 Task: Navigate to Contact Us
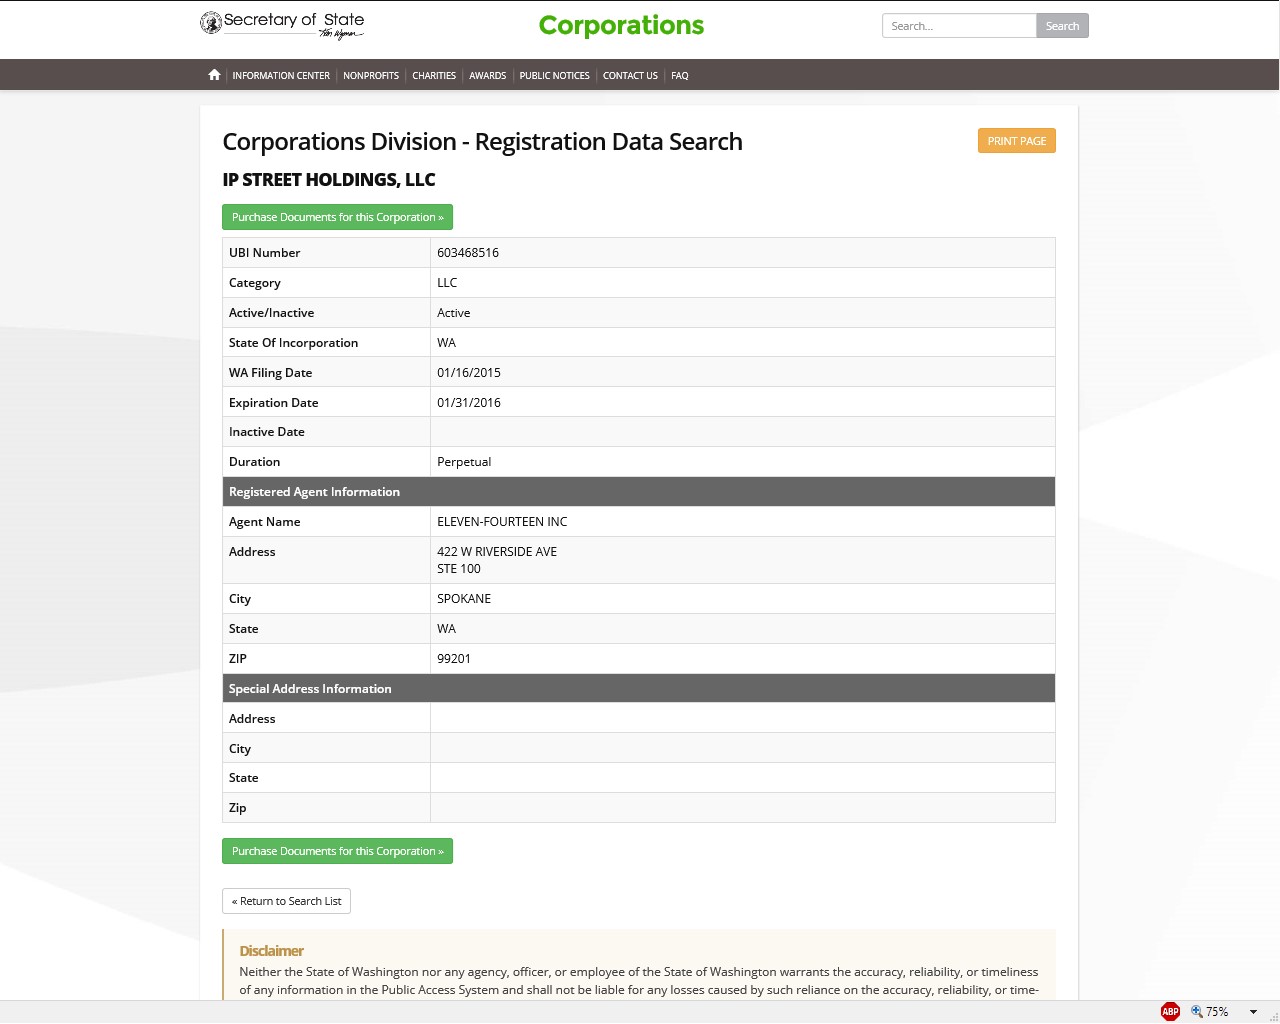point(630,76)
